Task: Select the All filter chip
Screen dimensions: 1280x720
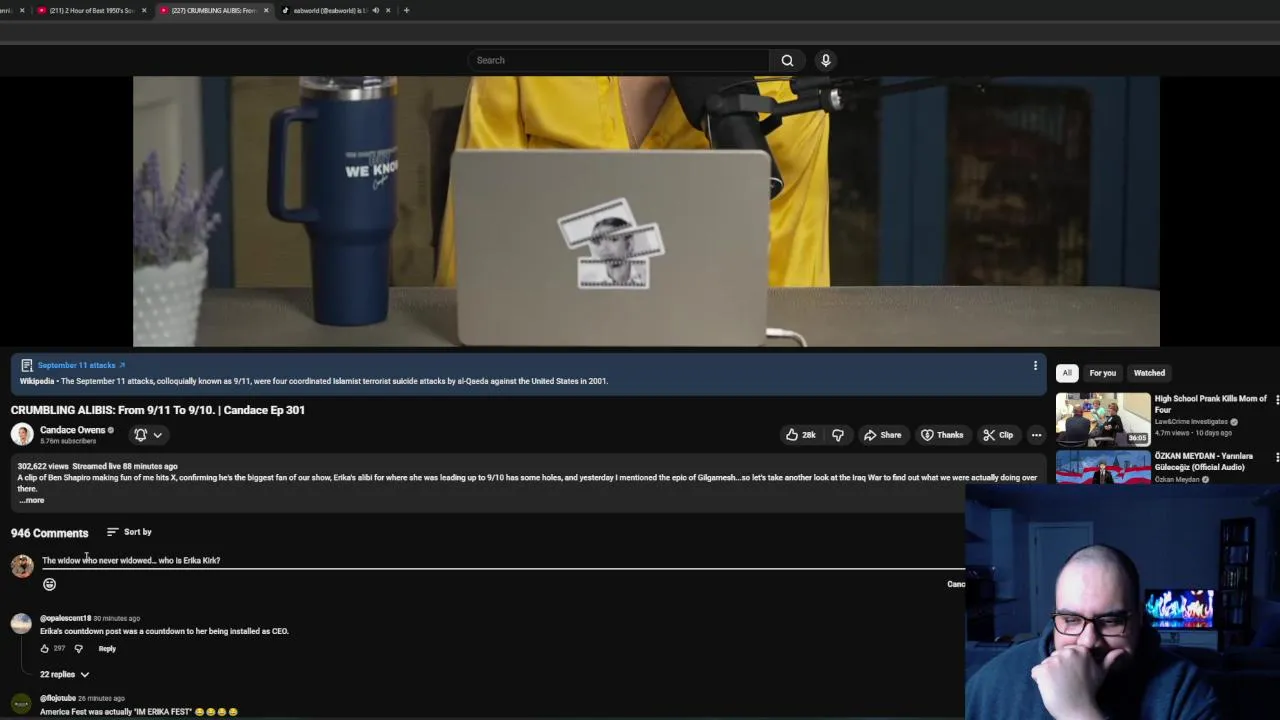Action: point(1067,373)
